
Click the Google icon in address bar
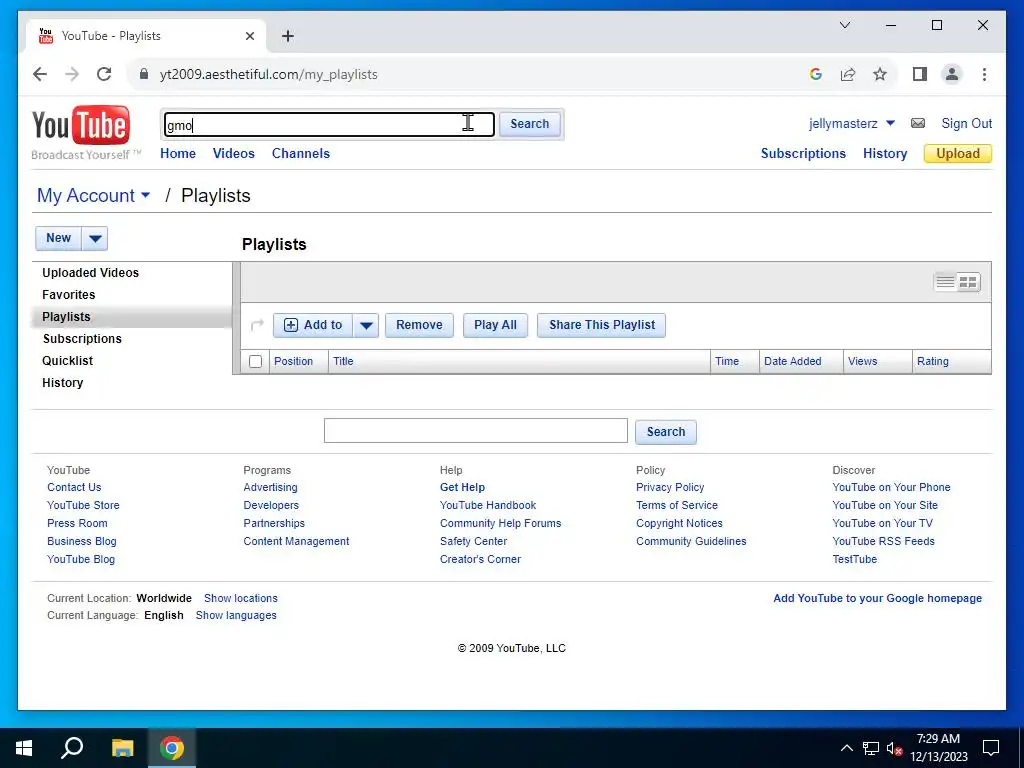[816, 74]
